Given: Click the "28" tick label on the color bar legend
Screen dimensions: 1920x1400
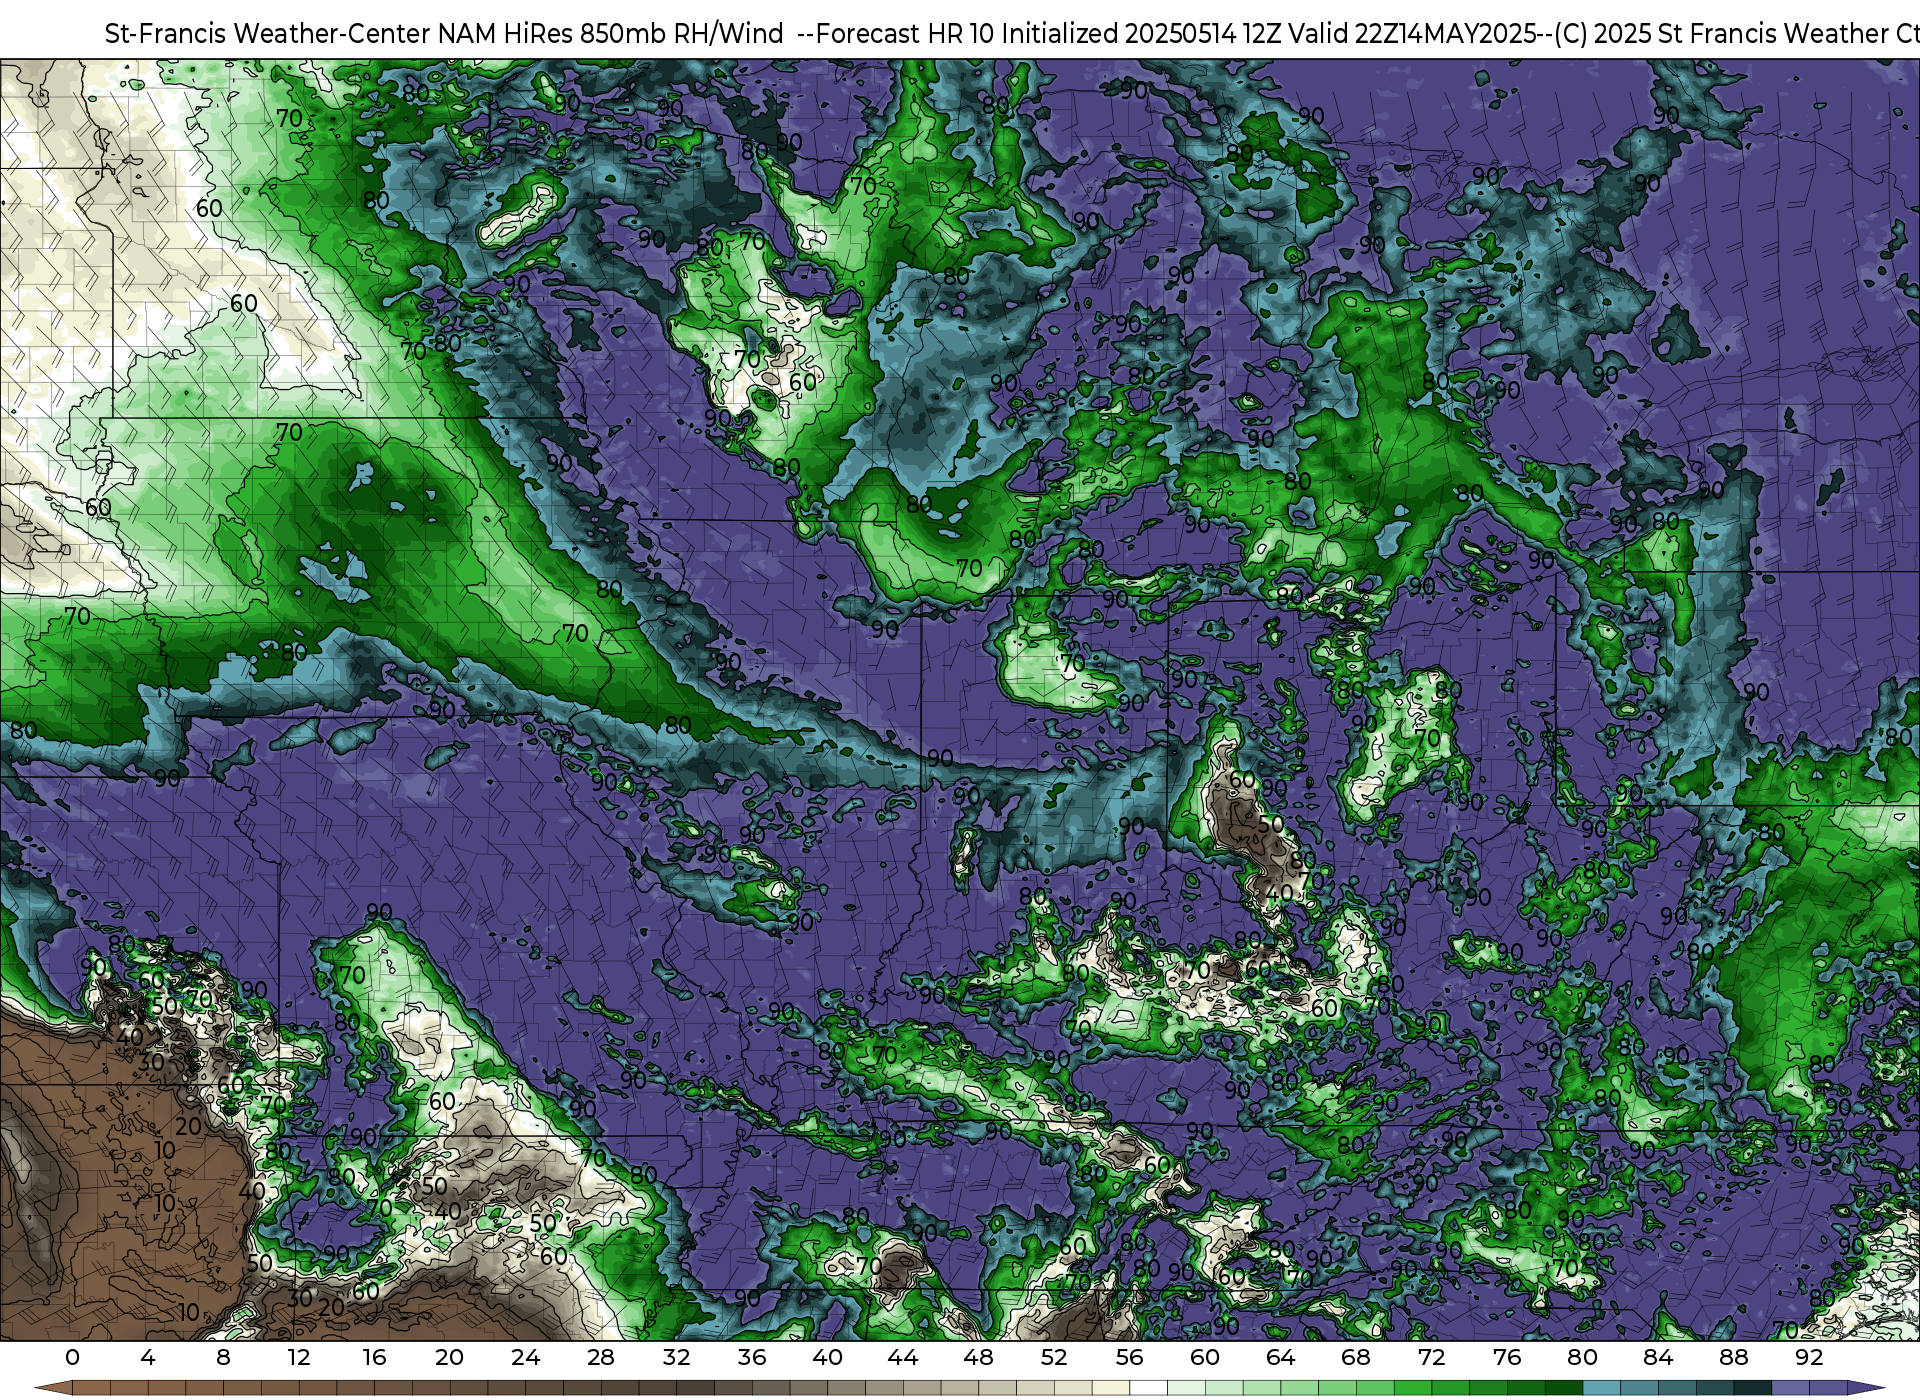Looking at the screenshot, I should [601, 1357].
